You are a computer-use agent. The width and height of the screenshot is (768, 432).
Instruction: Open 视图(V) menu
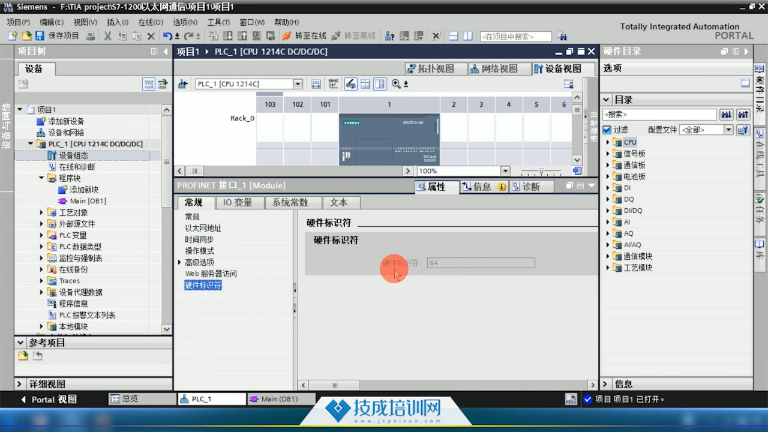point(85,22)
